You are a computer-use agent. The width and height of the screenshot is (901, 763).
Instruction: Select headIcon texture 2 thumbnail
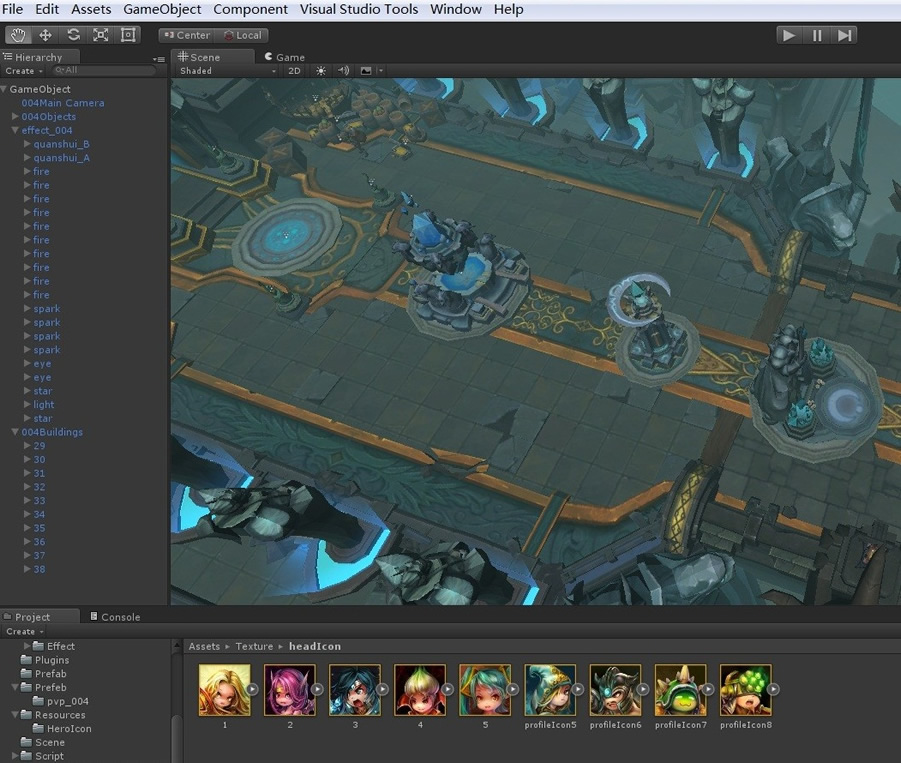290,690
